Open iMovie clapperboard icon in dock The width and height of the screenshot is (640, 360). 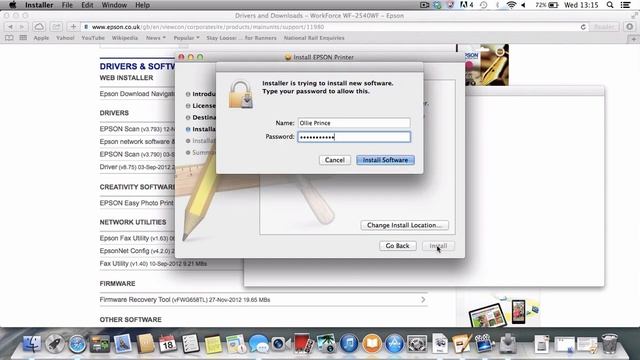(484, 344)
